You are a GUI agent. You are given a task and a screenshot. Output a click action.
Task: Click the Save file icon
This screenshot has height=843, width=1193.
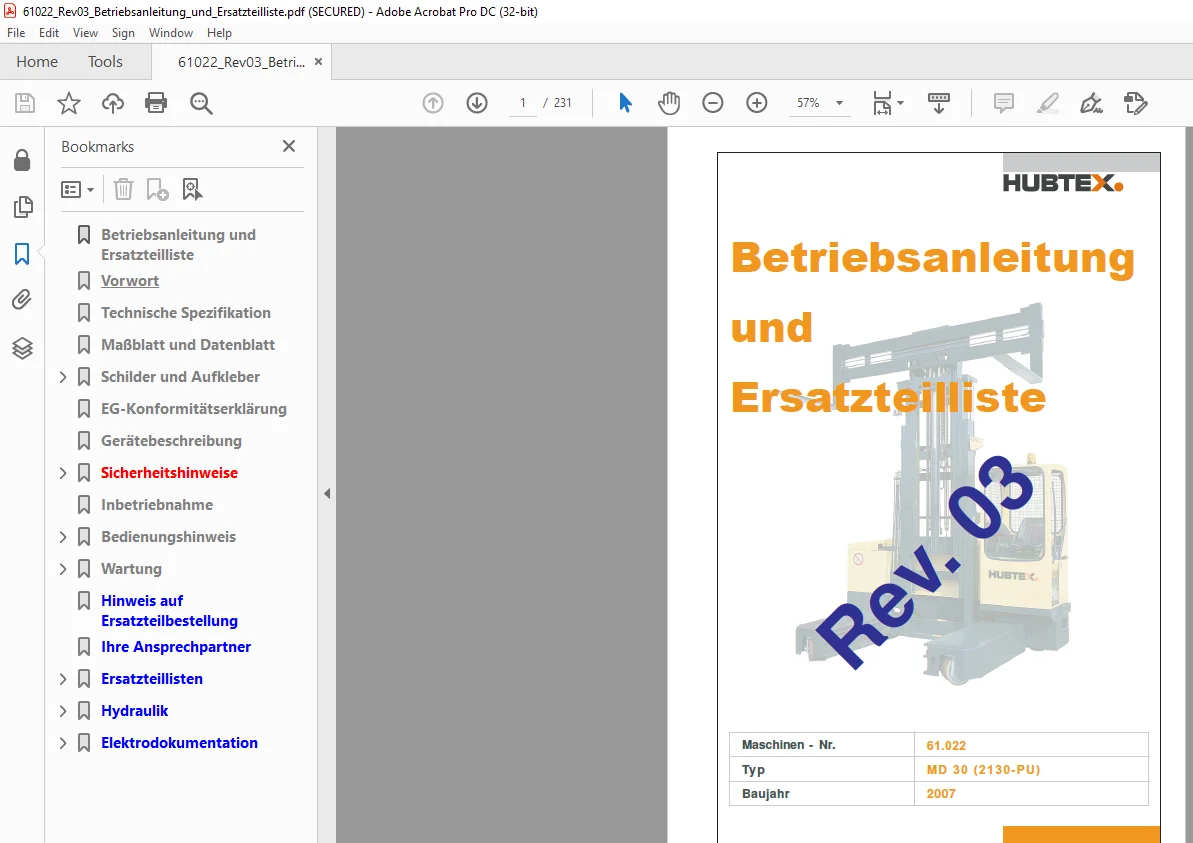click(x=25, y=103)
